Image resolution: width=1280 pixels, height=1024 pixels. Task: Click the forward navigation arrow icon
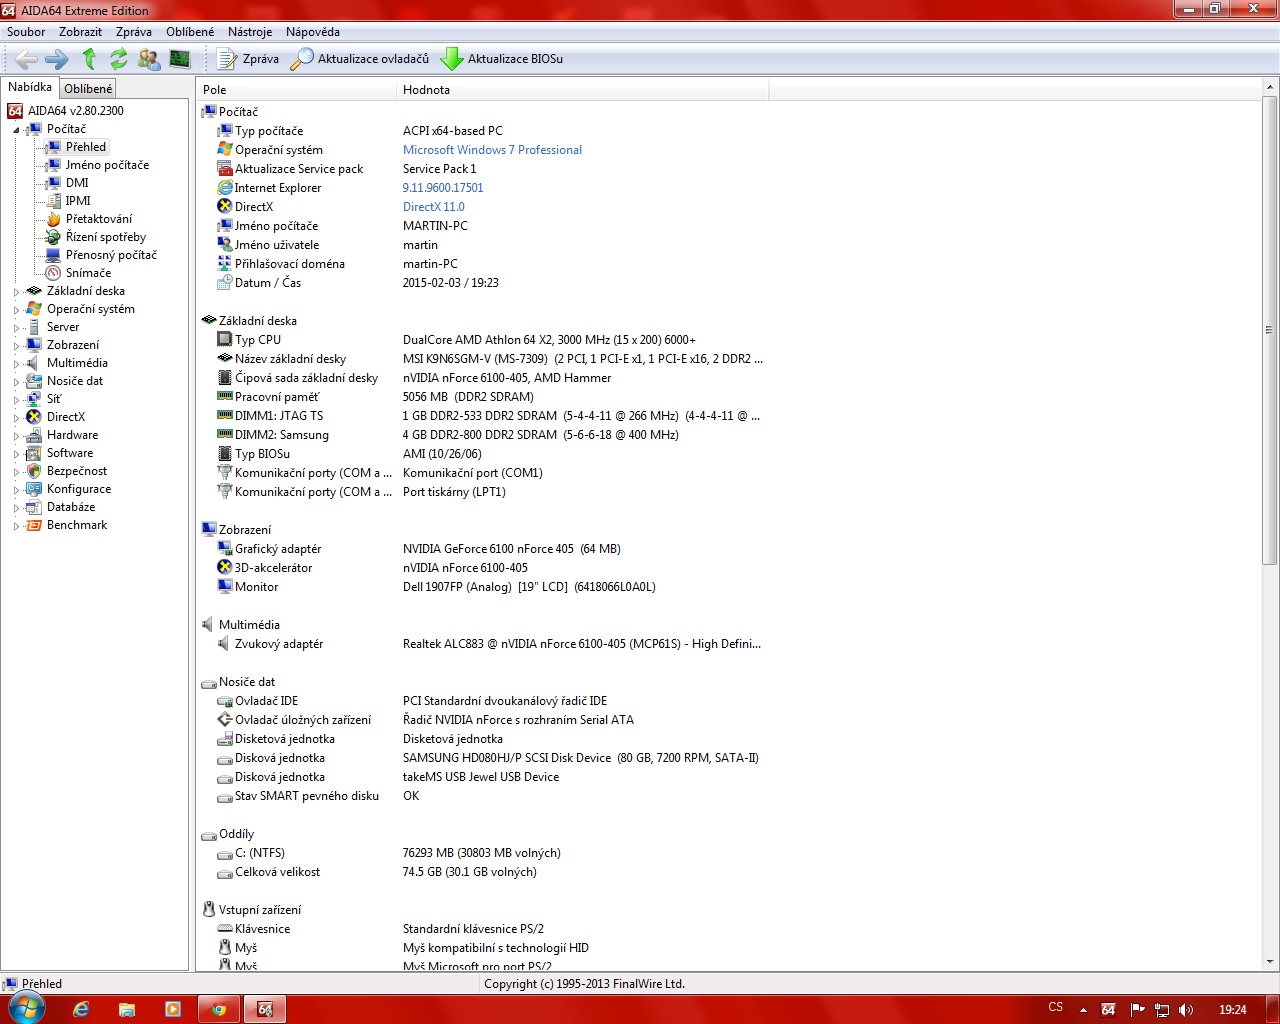click(x=57, y=59)
